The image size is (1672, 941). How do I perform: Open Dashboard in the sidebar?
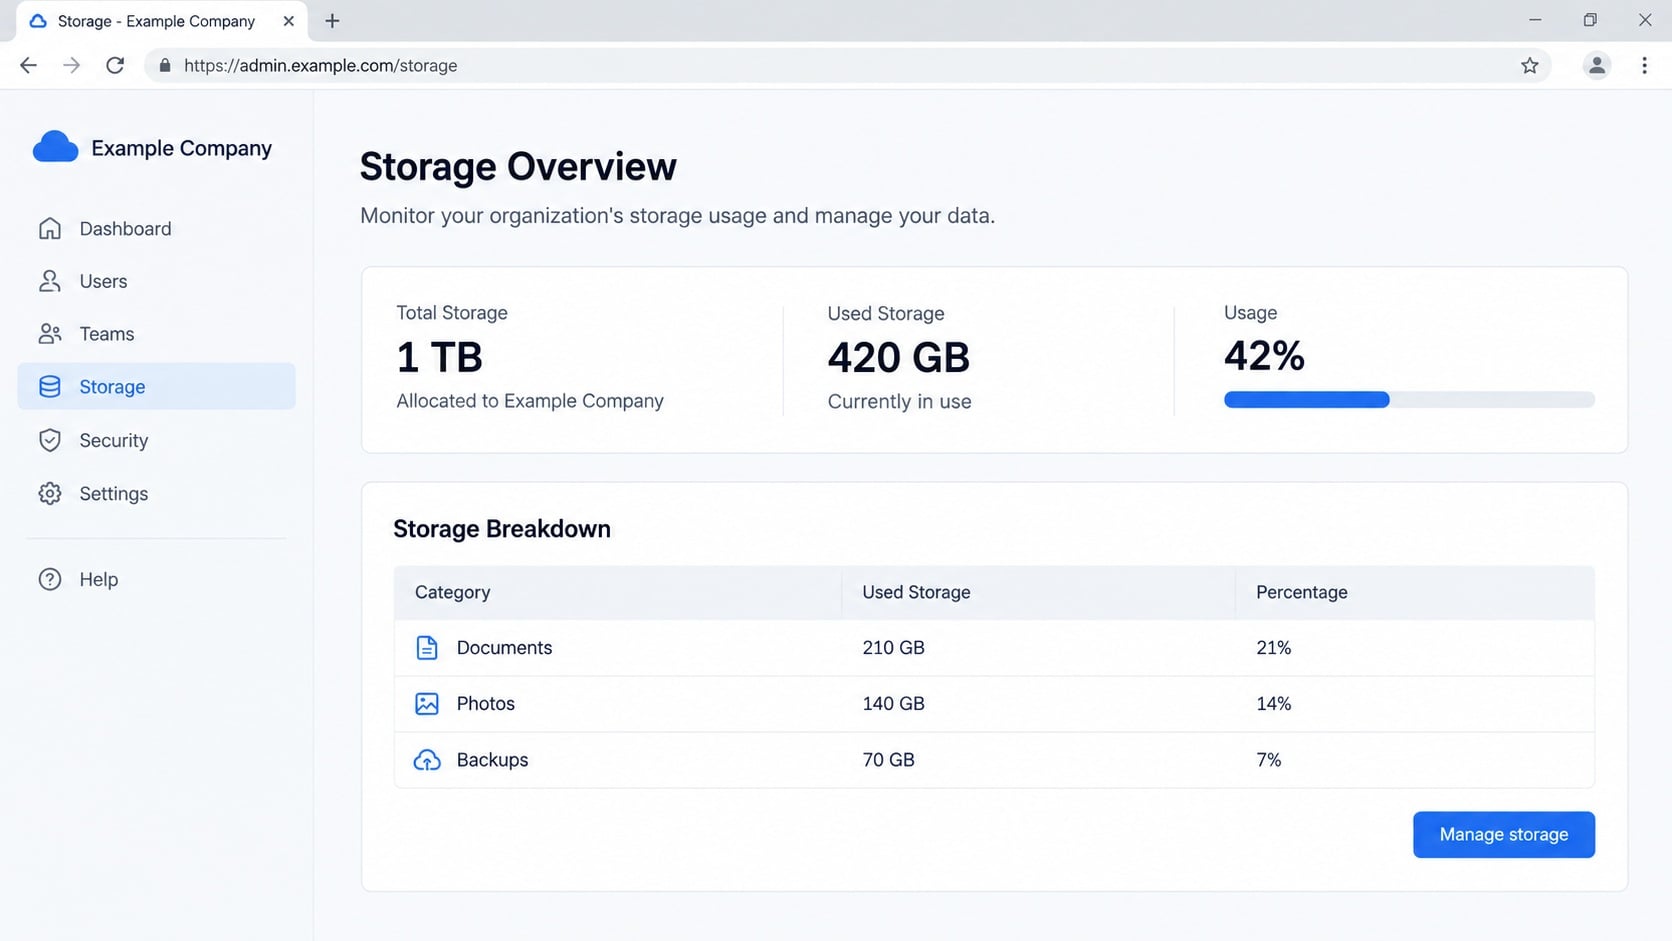tap(157, 228)
